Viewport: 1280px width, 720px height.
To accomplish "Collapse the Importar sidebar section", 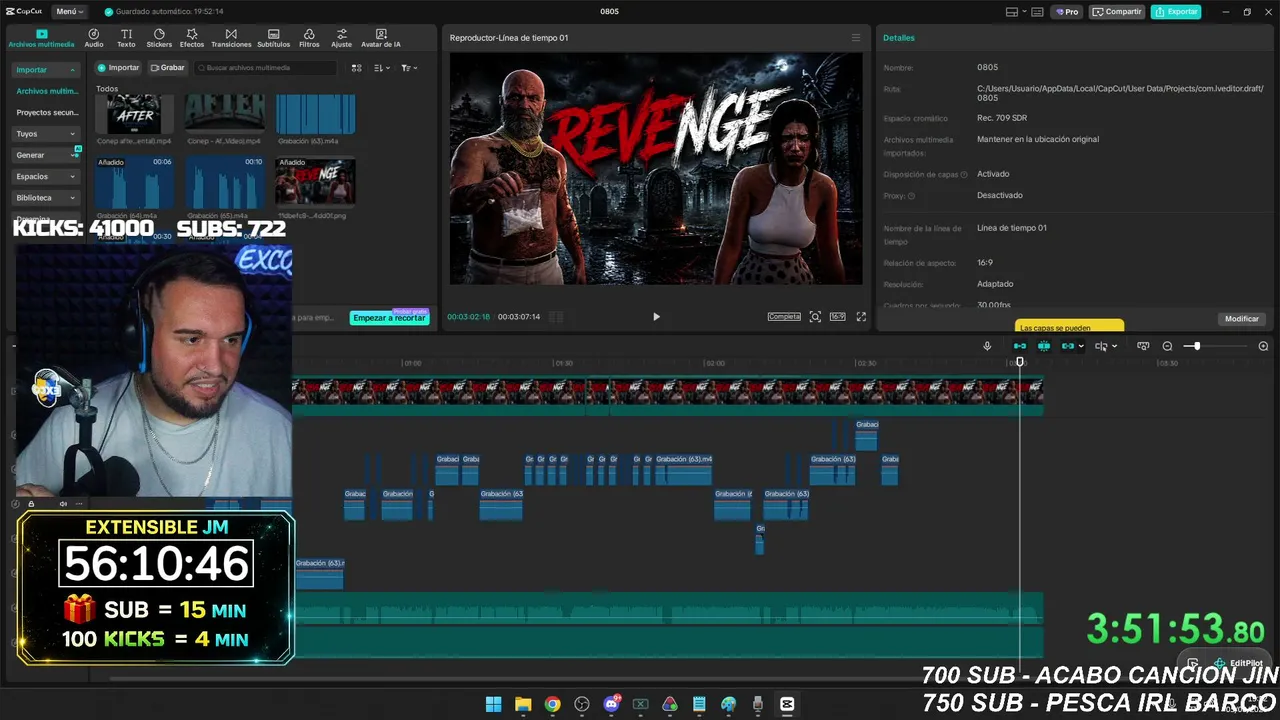I will (x=46, y=70).
